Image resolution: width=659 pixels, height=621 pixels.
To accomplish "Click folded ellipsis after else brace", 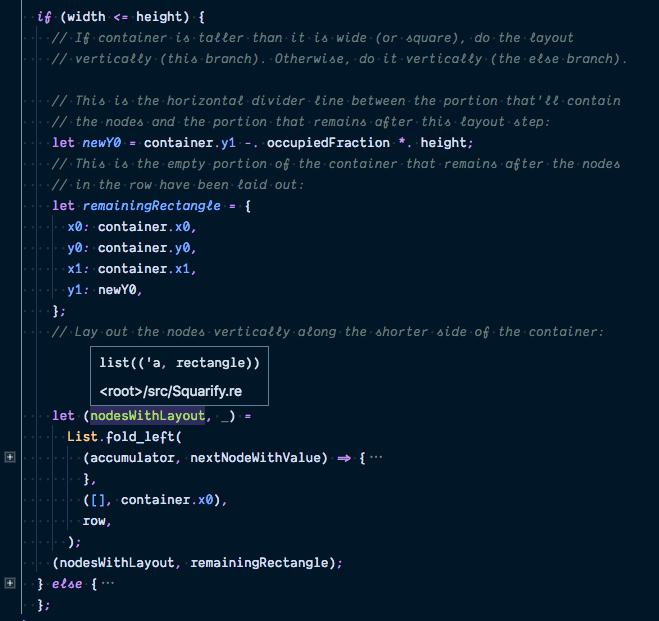I will (108, 583).
